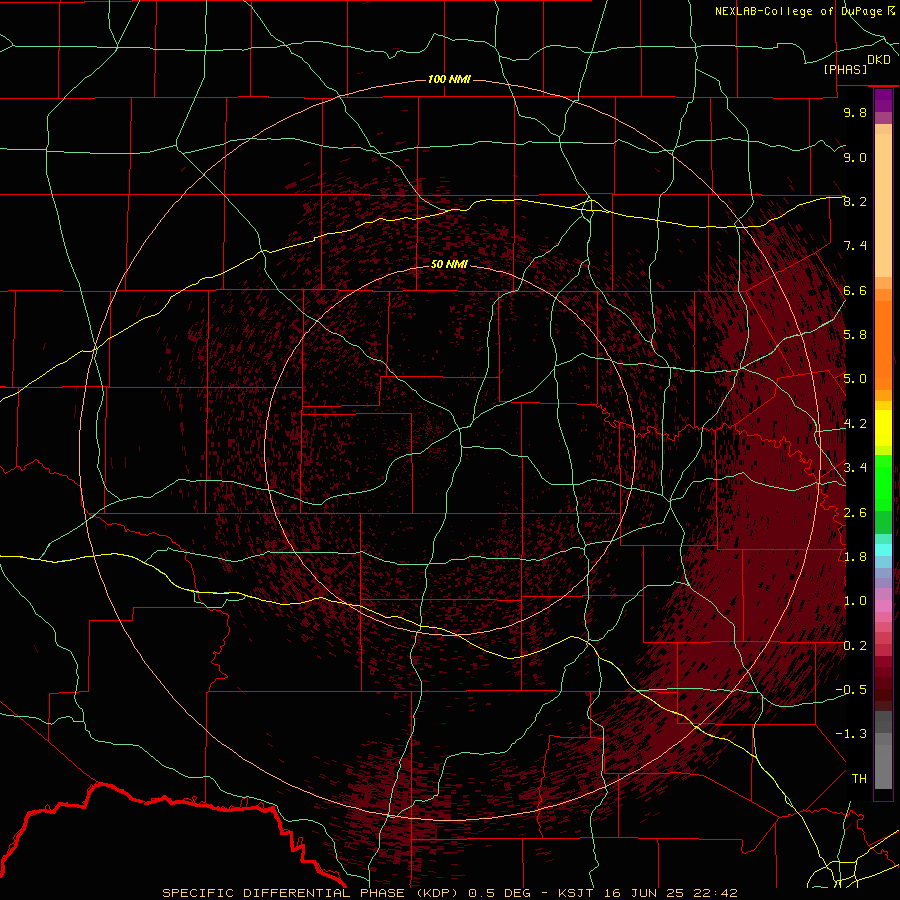Click the pink band of the color bar
Viewport: 900px width, 900px height.
pos(883,606)
